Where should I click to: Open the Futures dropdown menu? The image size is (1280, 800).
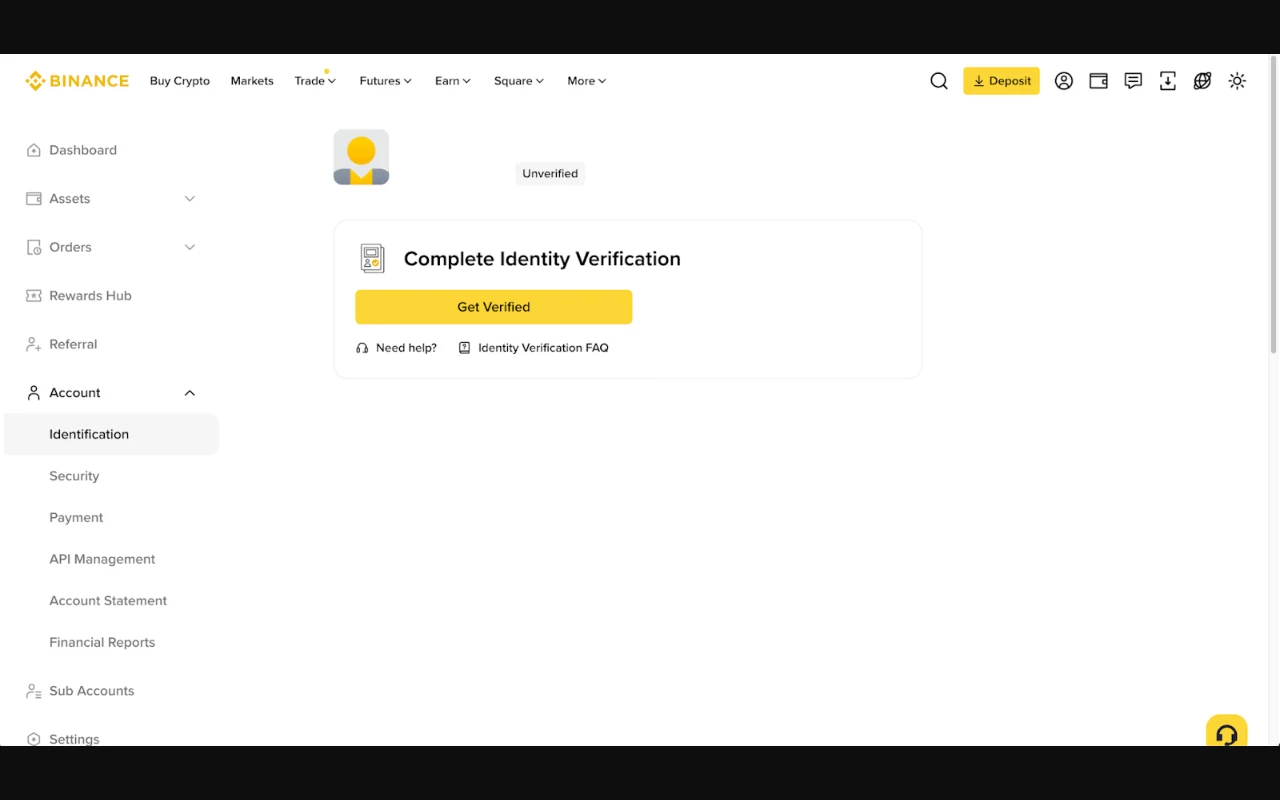point(386,81)
